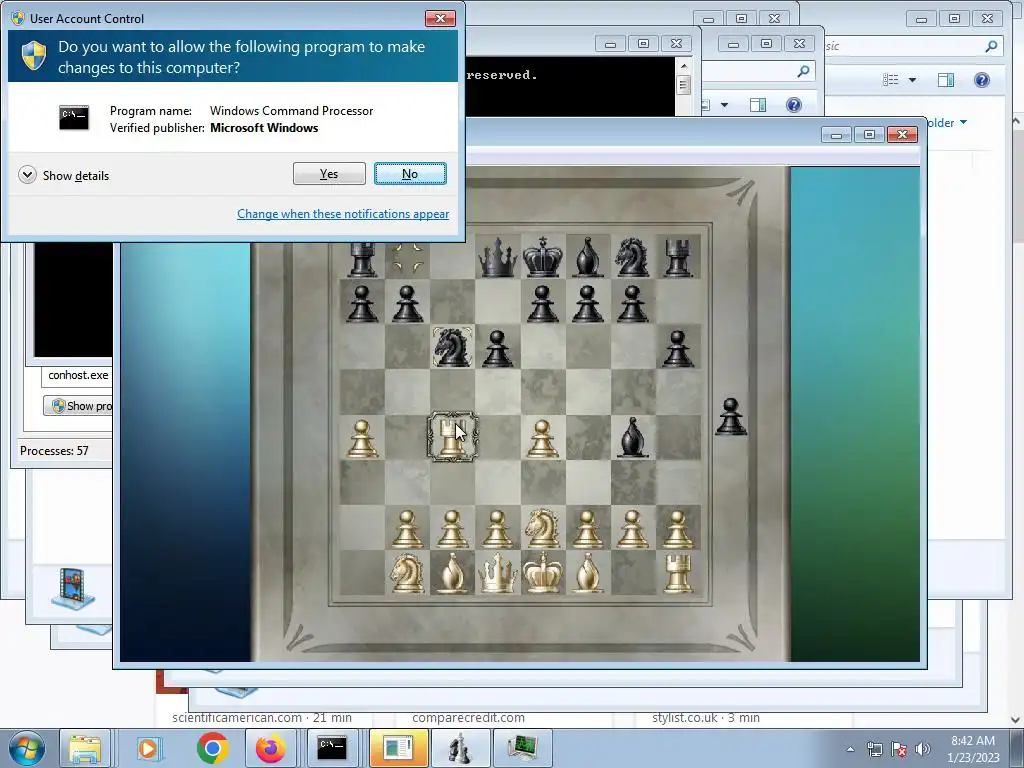
Task: Select the white pawn on b2
Action: tap(408, 528)
